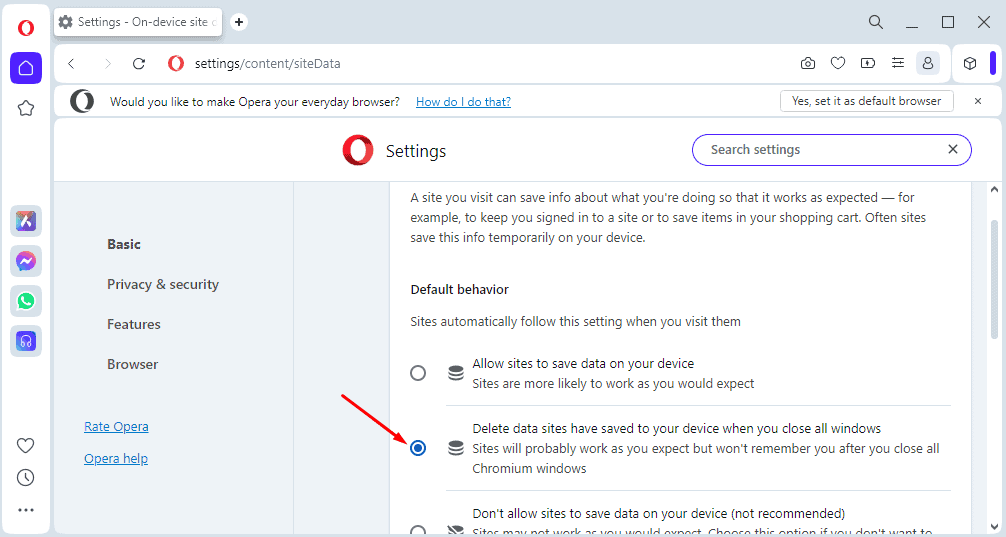Click Yes, set it as default browser
The height and width of the screenshot is (537, 1006).
867,101
